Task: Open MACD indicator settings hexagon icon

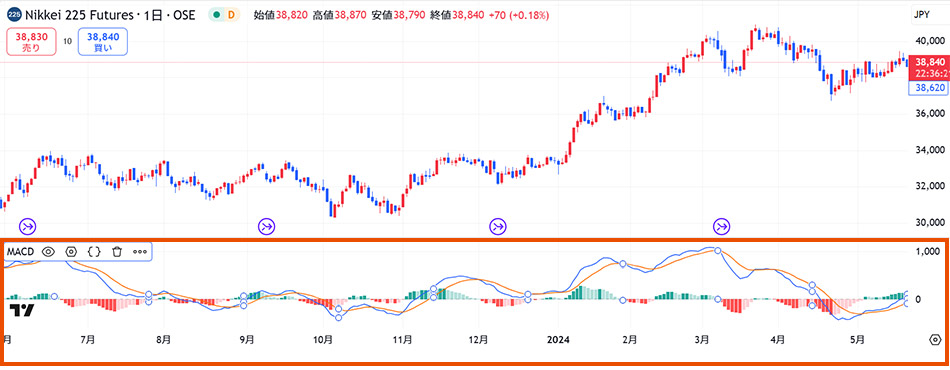Action: 71,251
